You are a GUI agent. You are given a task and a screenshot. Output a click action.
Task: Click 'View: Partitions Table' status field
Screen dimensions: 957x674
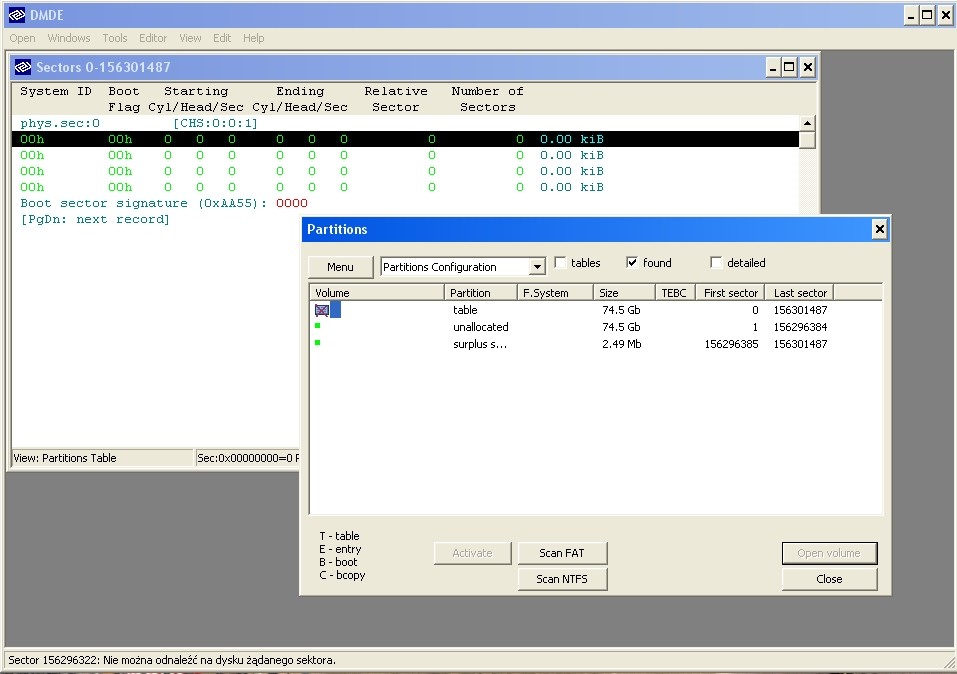pyautogui.click(x=102, y=458)
